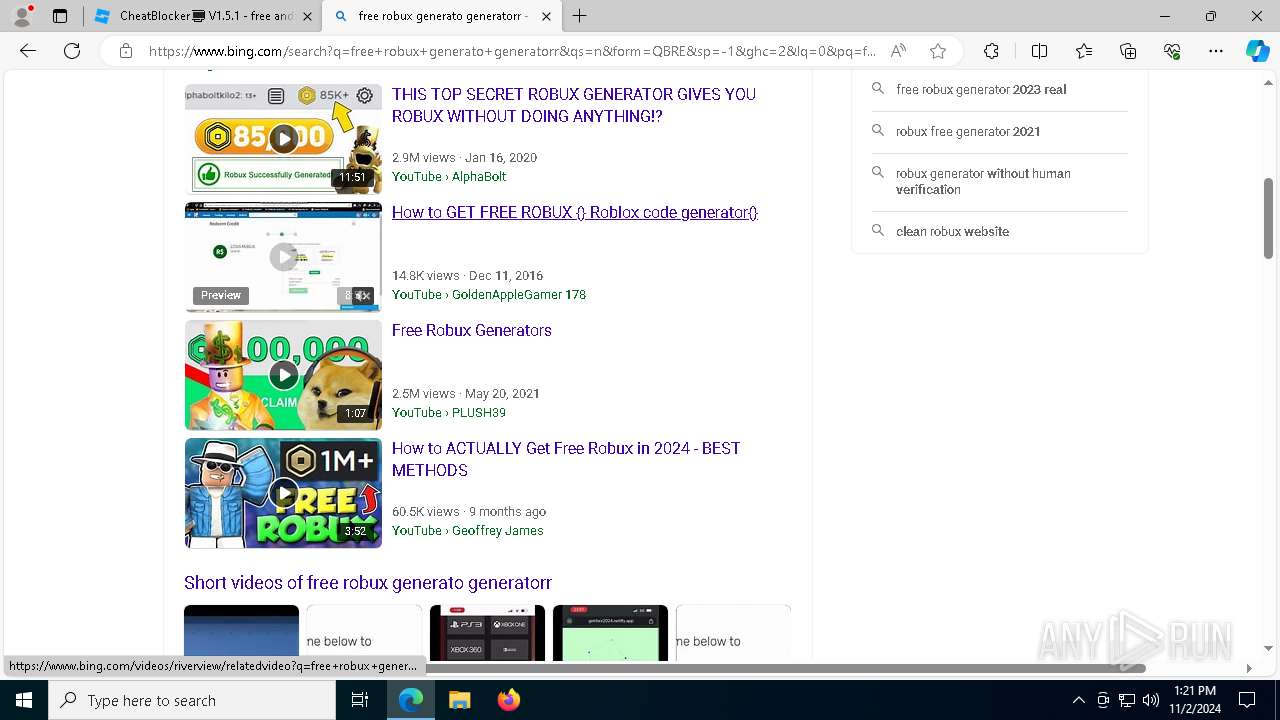Open a new browser tab
1280x720 pixels.
click(579, 16)
